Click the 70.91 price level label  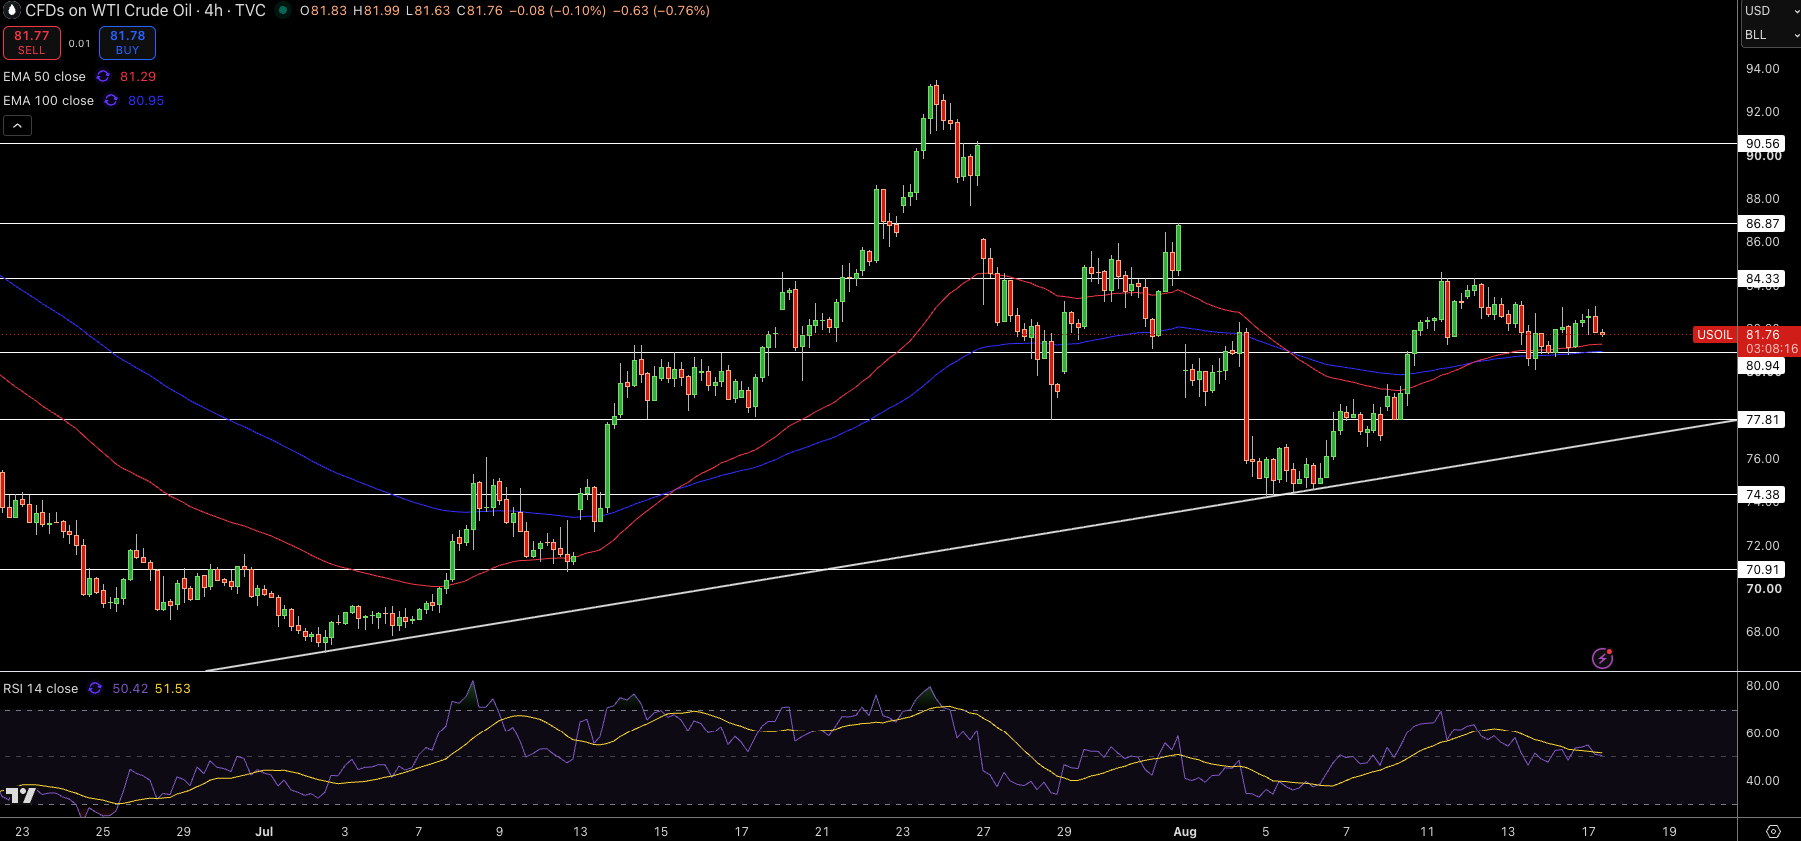[1762, 570]
